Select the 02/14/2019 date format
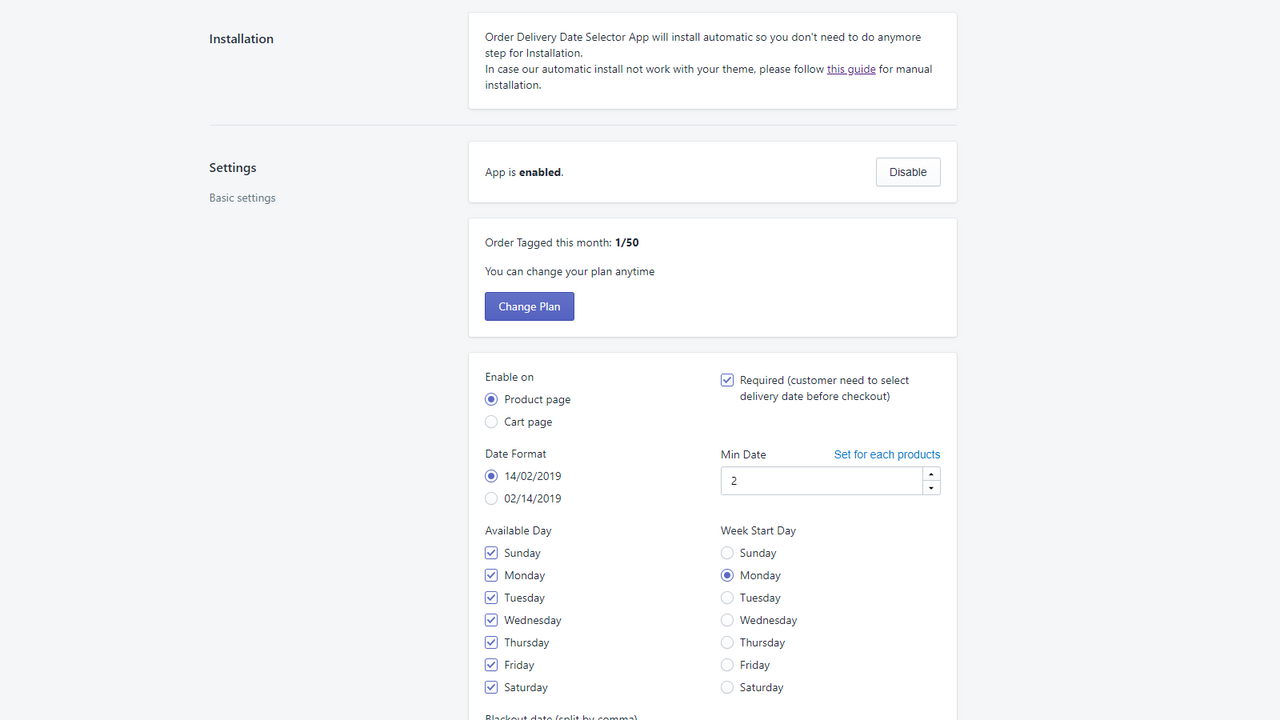Screen dimensions: 1280x720 [491, 498]
